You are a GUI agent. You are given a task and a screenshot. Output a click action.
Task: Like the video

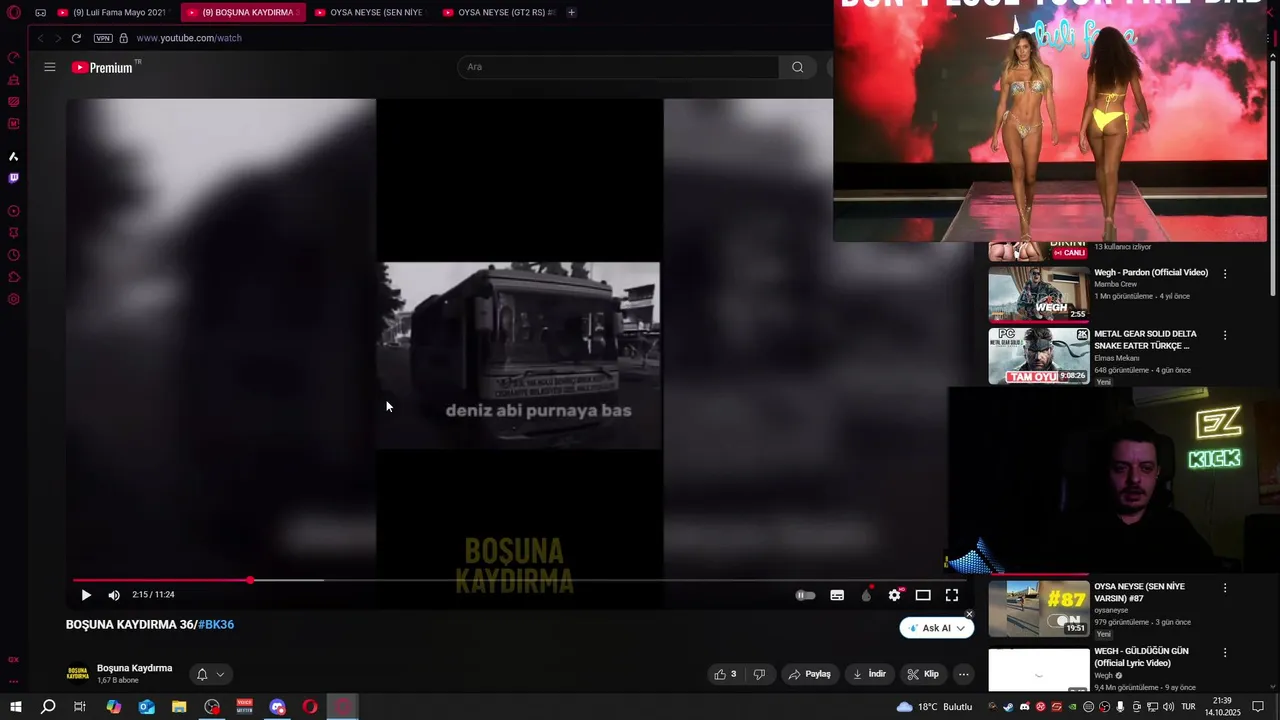(x=726, y=674)
